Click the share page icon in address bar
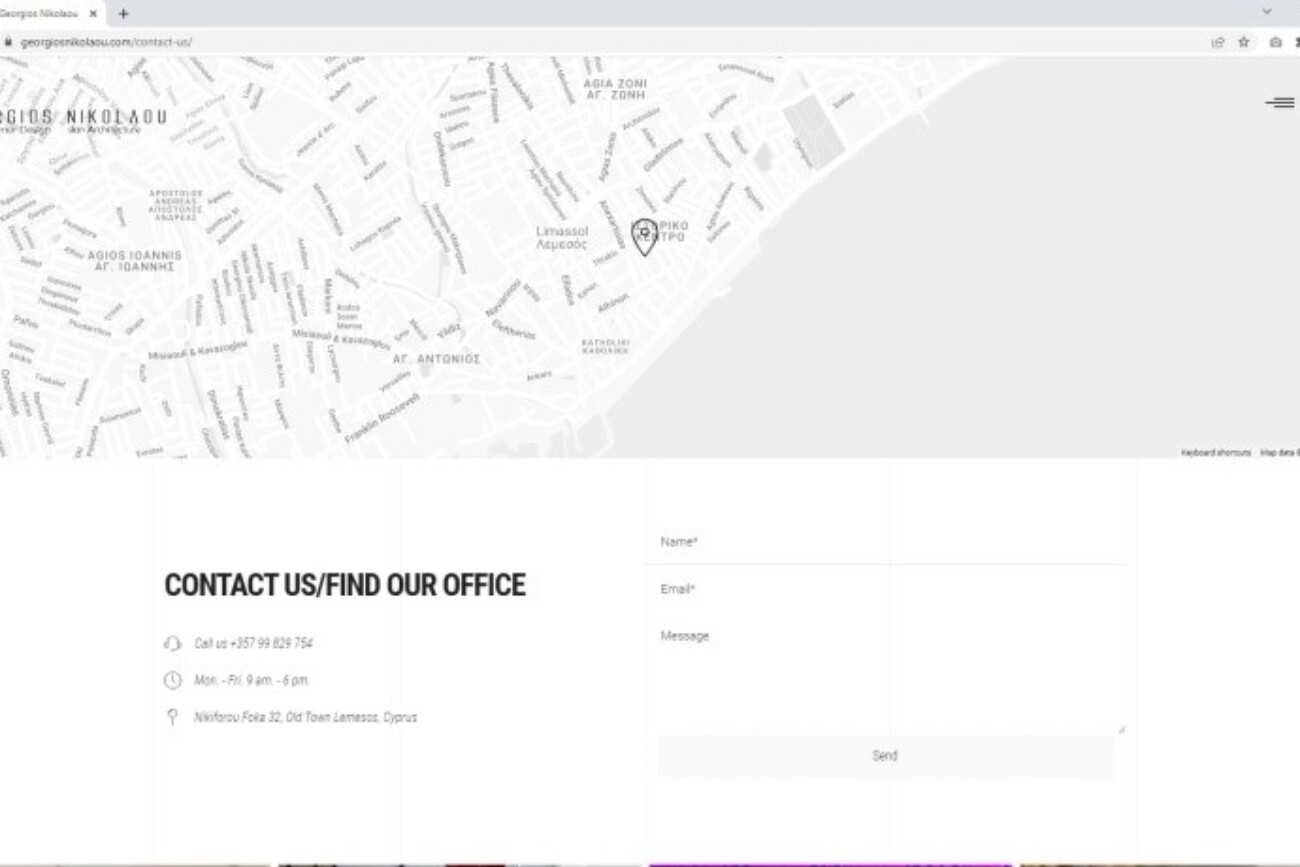1300x867 pixels. (1217, 42)
